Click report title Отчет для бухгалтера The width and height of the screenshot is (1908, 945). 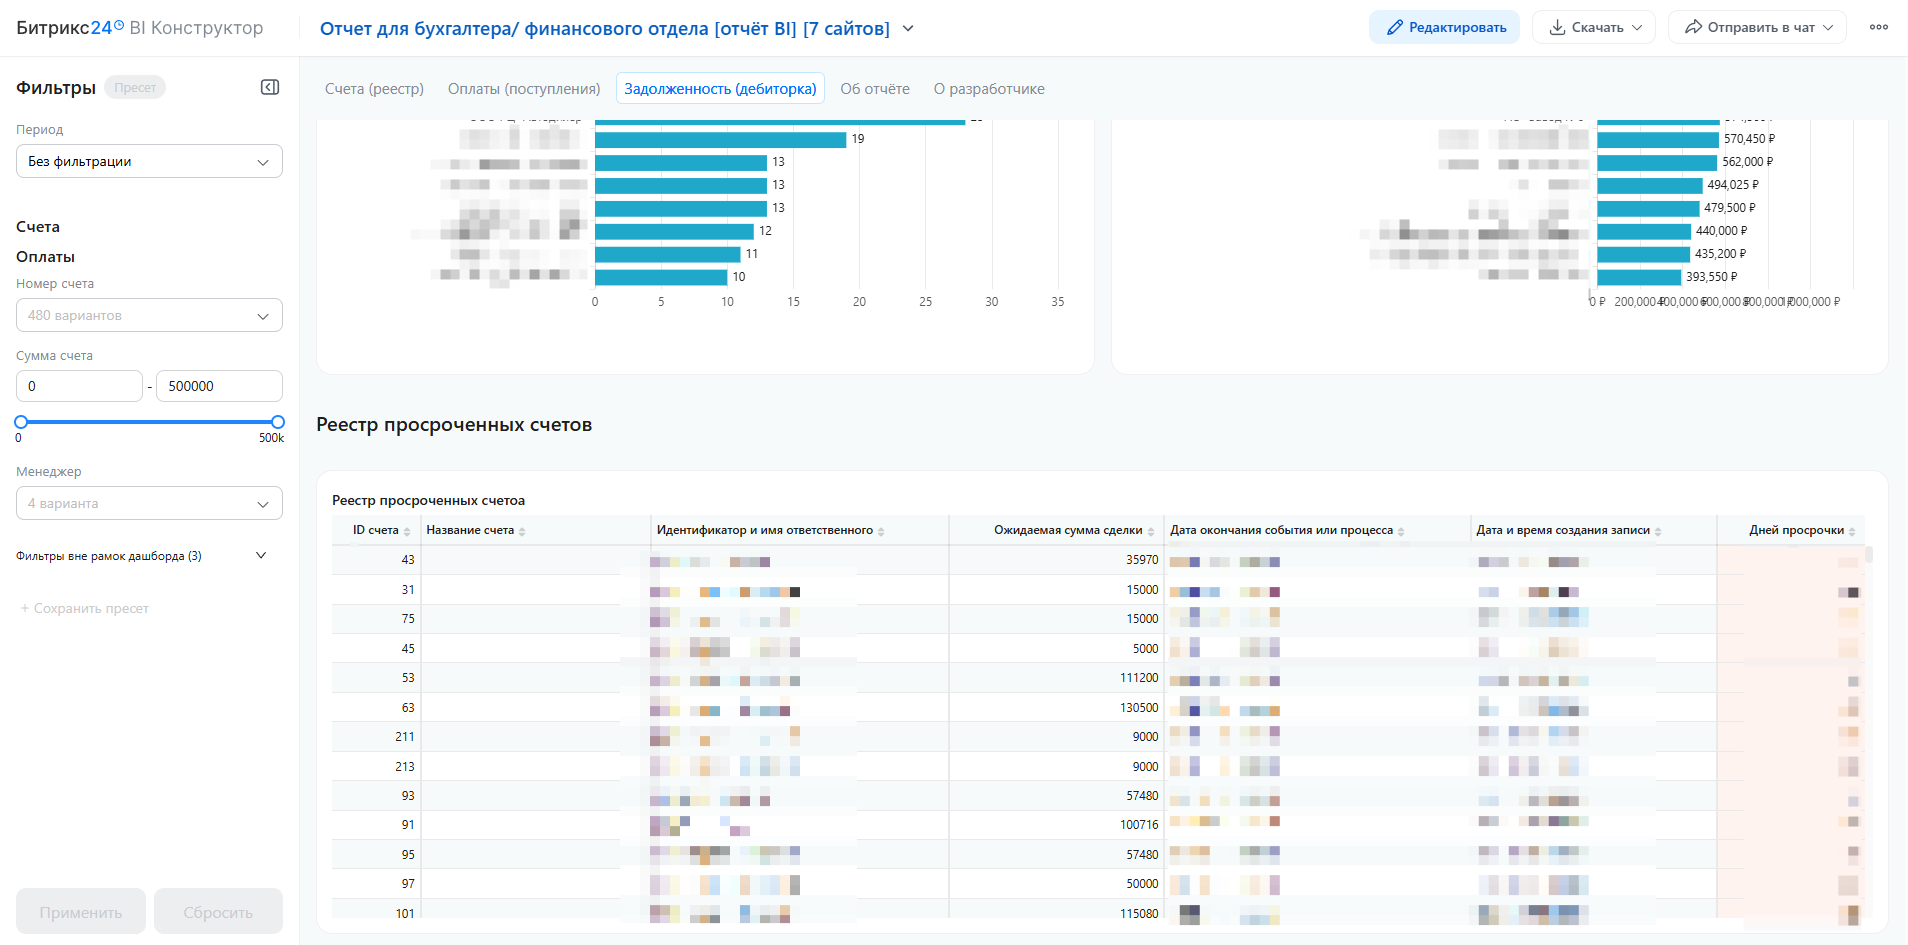(605, 29)
